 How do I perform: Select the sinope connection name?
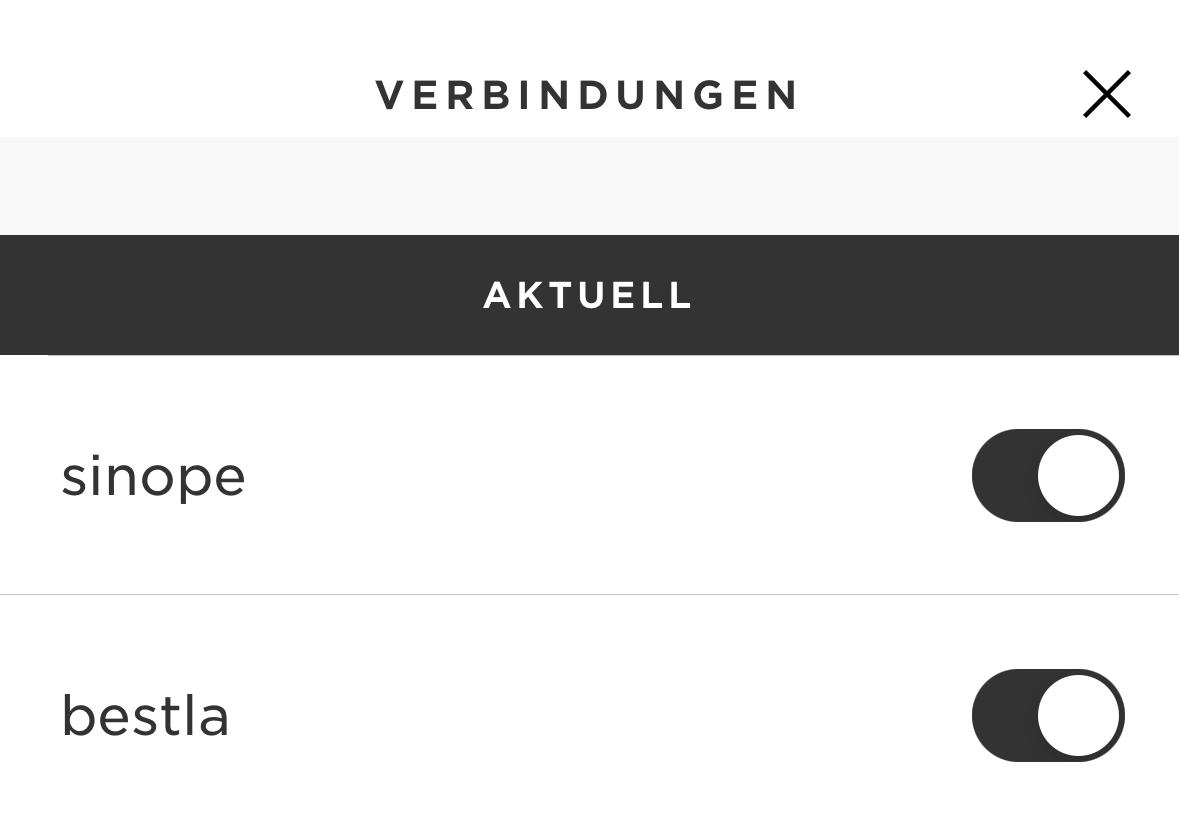click(153, 477)
